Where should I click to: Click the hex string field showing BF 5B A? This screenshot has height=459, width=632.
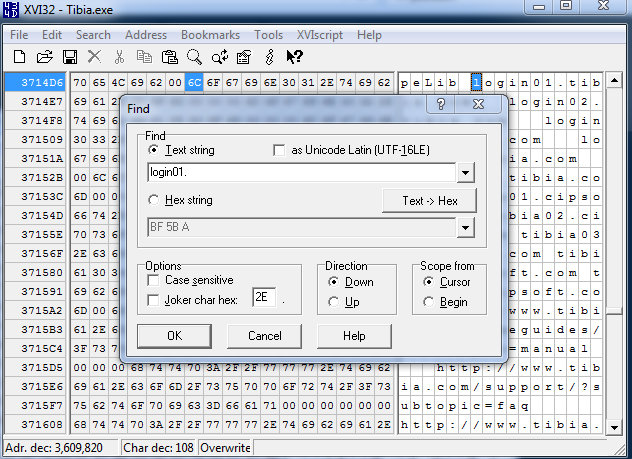[301, 228]
